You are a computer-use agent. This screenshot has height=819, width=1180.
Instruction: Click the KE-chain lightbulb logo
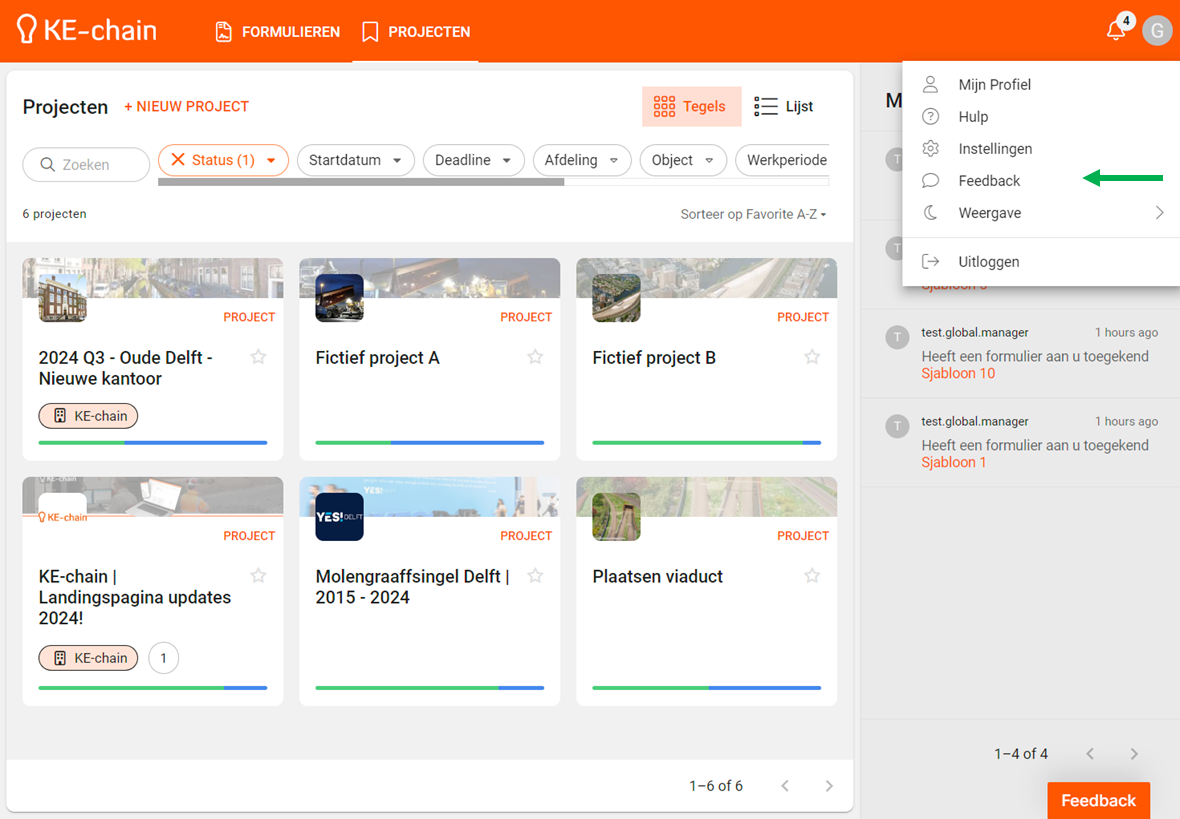[27, 31]
